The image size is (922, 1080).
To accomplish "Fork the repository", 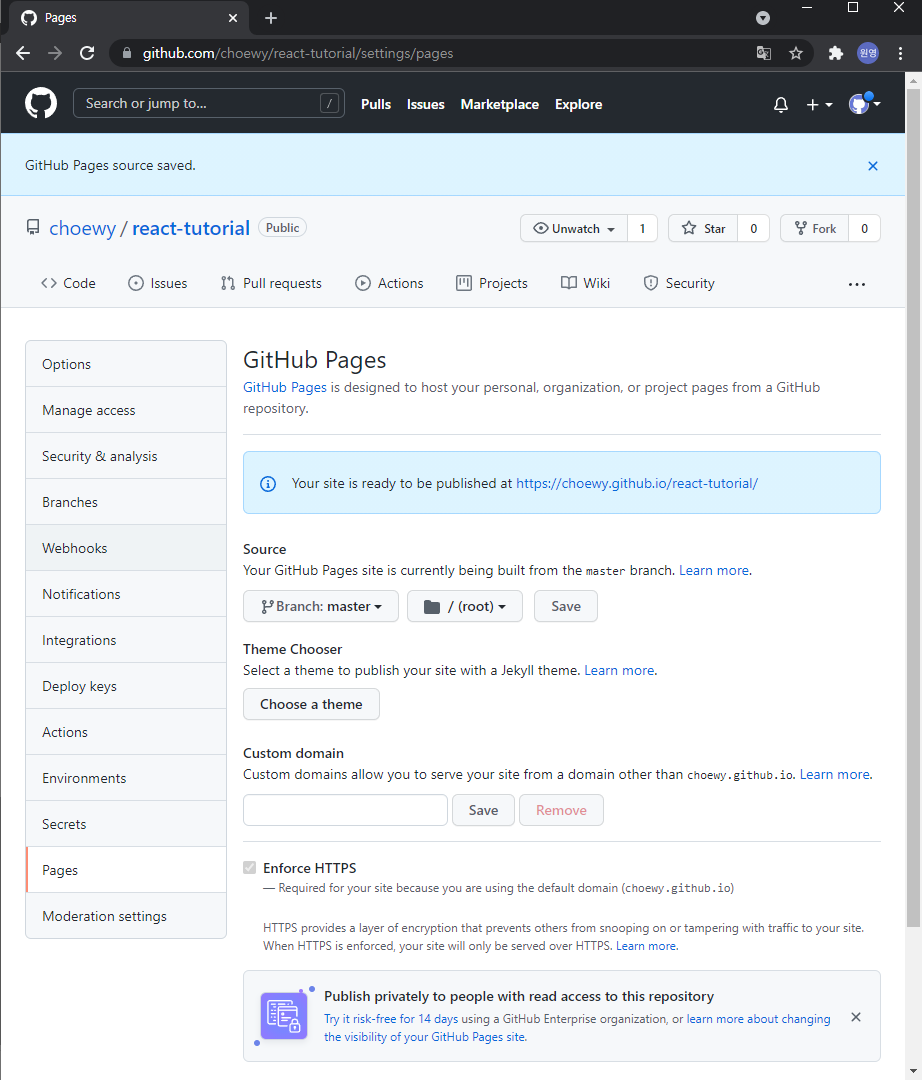I will click(x=815, y=229).
